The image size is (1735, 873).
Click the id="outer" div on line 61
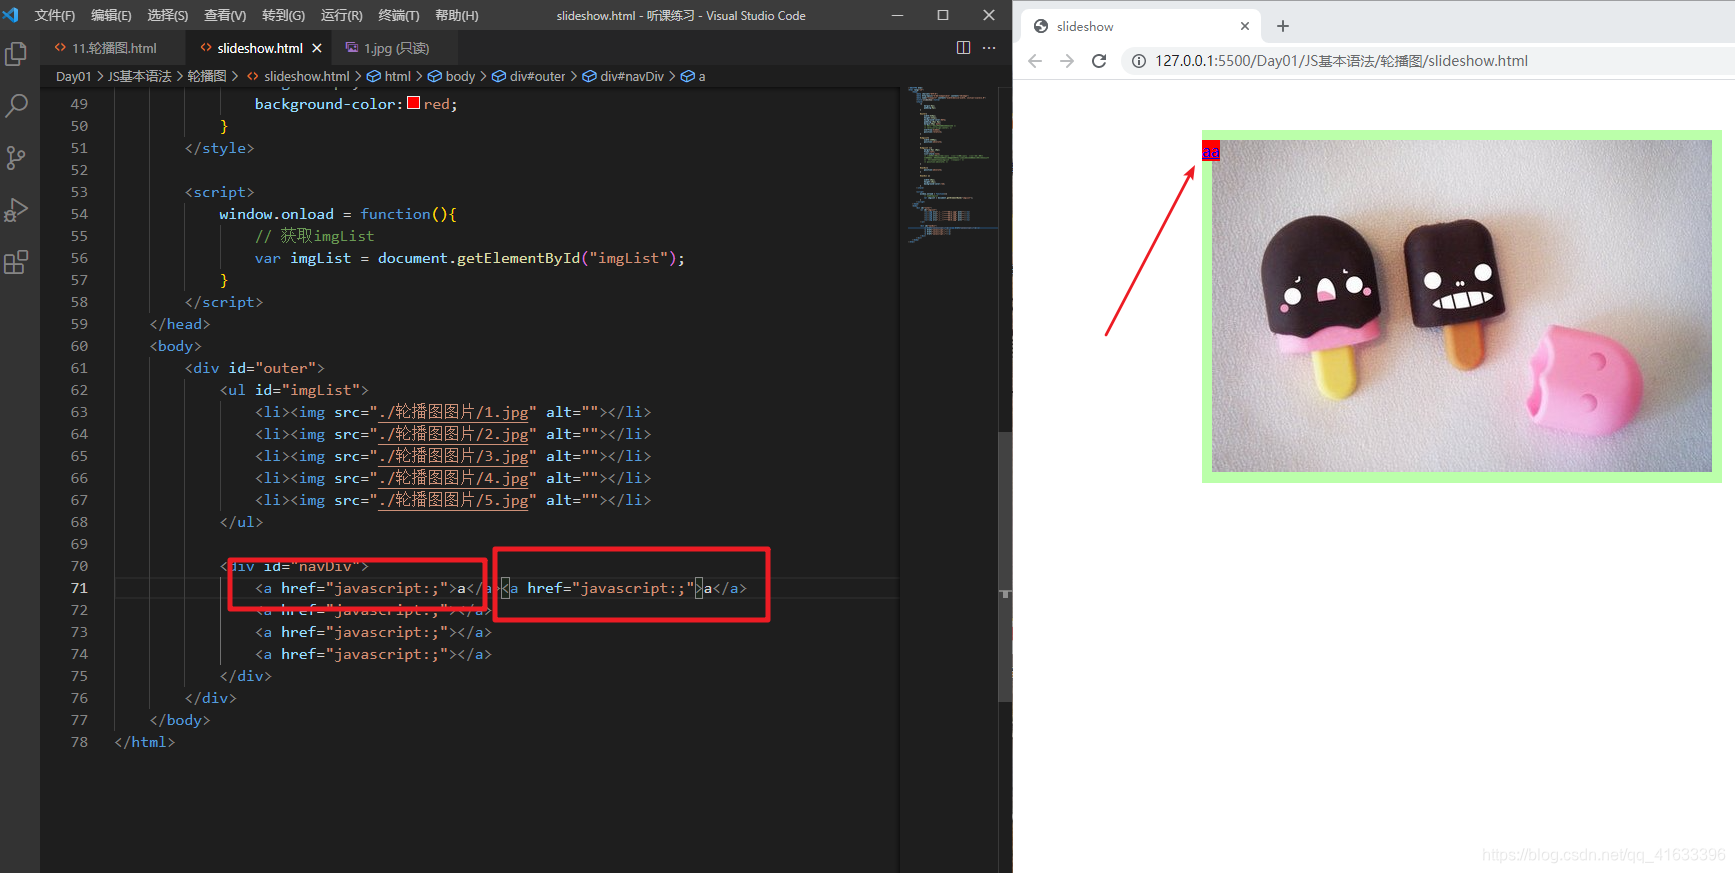click(255, 368)
